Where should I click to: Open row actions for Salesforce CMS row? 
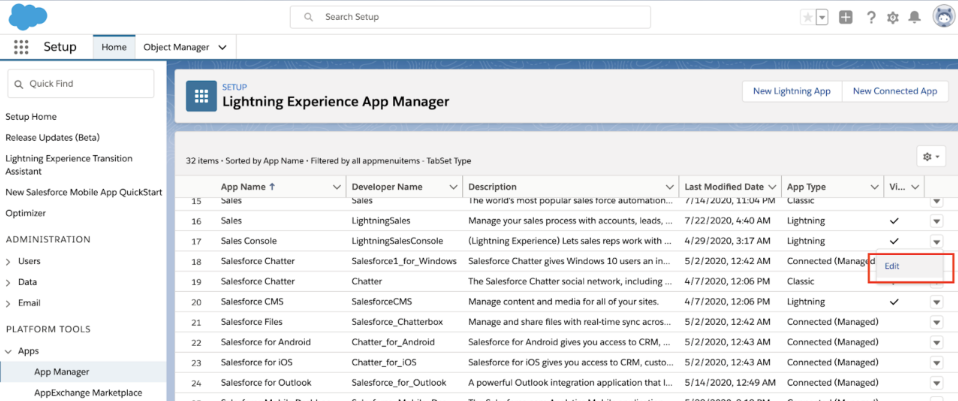937,302
